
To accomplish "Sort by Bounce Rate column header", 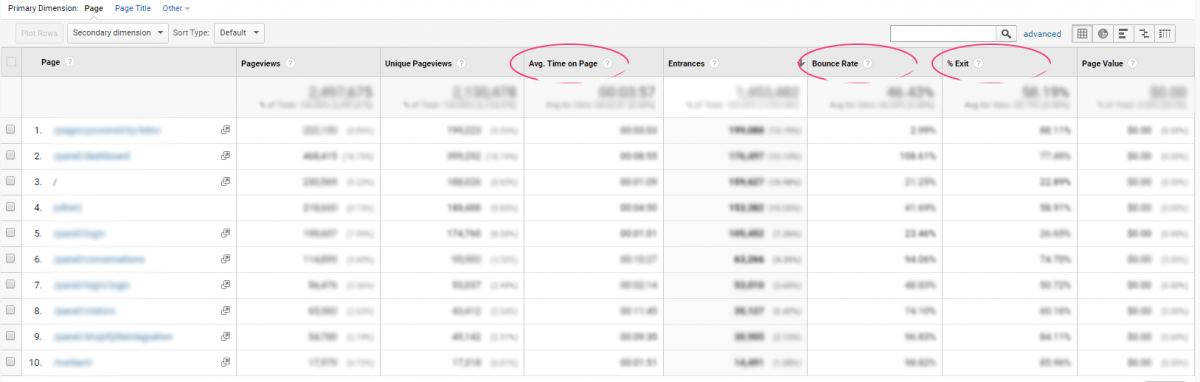I will pyautogui.click(x=835, y=63).
